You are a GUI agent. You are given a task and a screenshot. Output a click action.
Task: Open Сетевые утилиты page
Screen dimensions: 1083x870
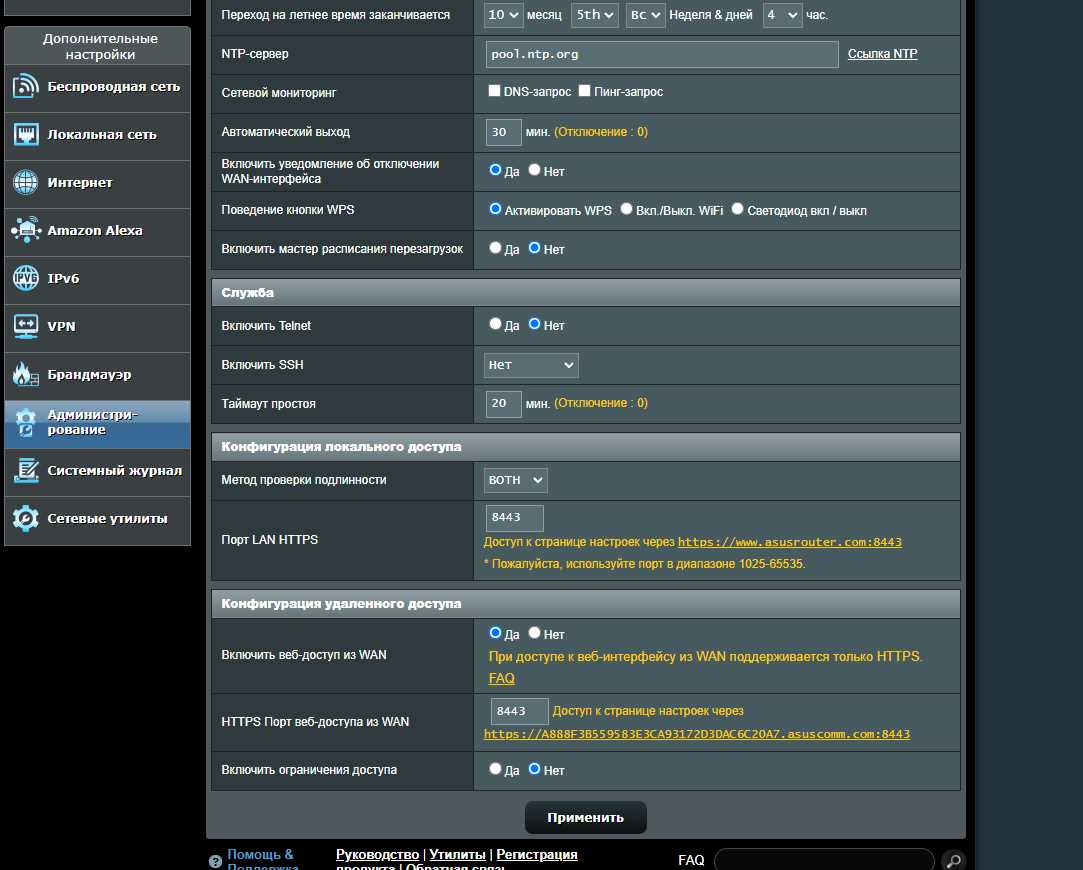pos(97,521)
